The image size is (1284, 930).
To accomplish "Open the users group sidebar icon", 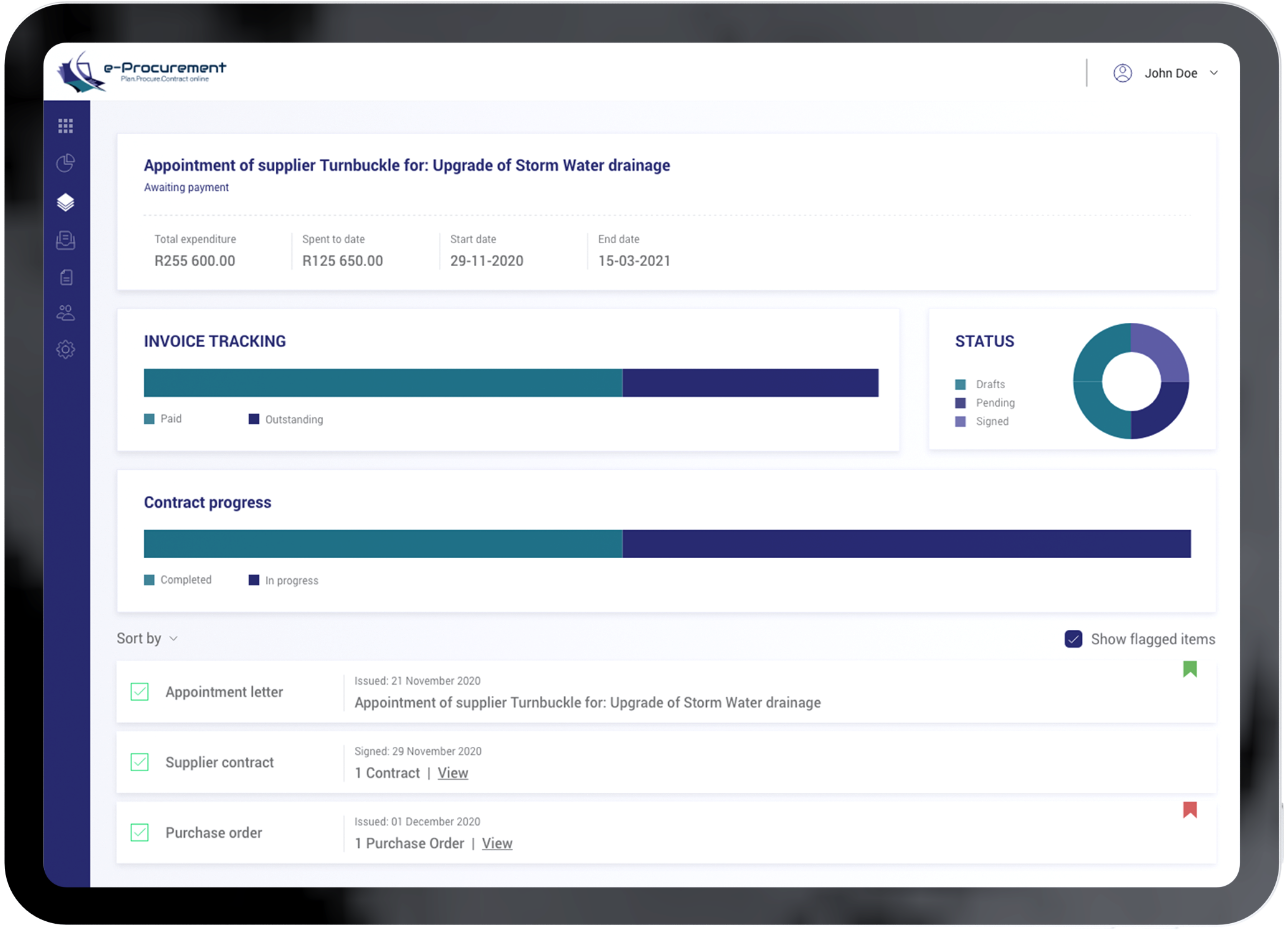I will (65, 313).
